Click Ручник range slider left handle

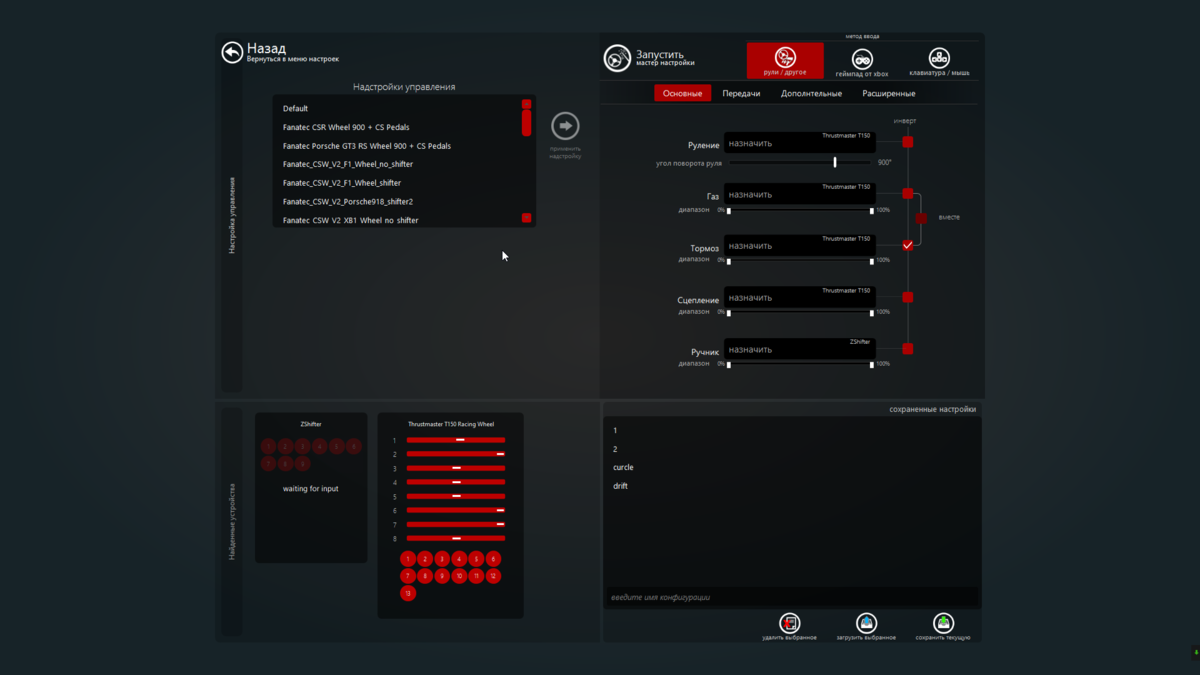click(x=729, y=364)
